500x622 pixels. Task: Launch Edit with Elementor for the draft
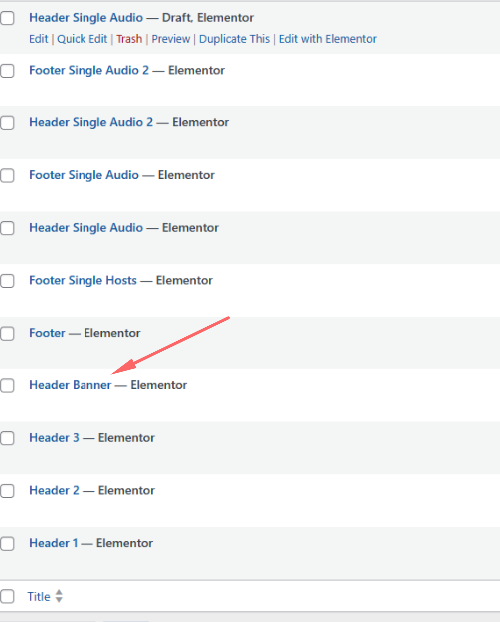(x=327, y=39)
